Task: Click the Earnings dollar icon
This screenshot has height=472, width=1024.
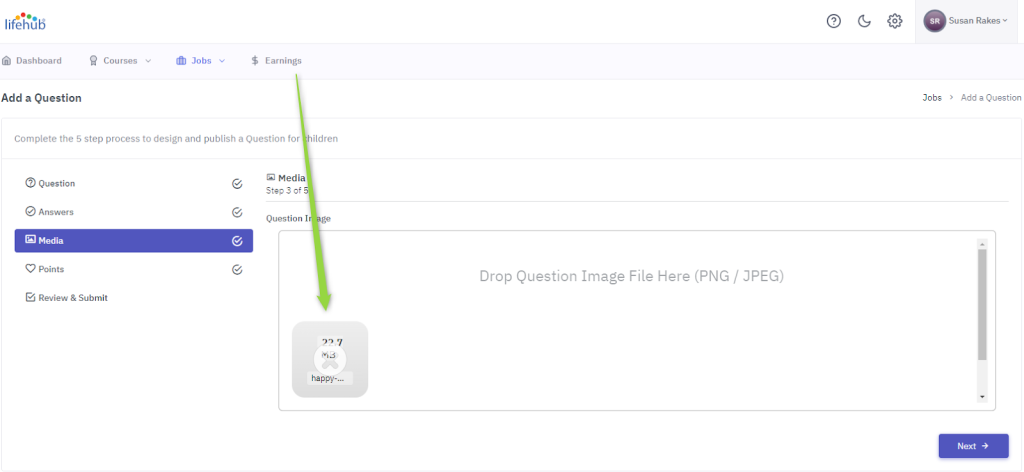Action: [255, 61]
